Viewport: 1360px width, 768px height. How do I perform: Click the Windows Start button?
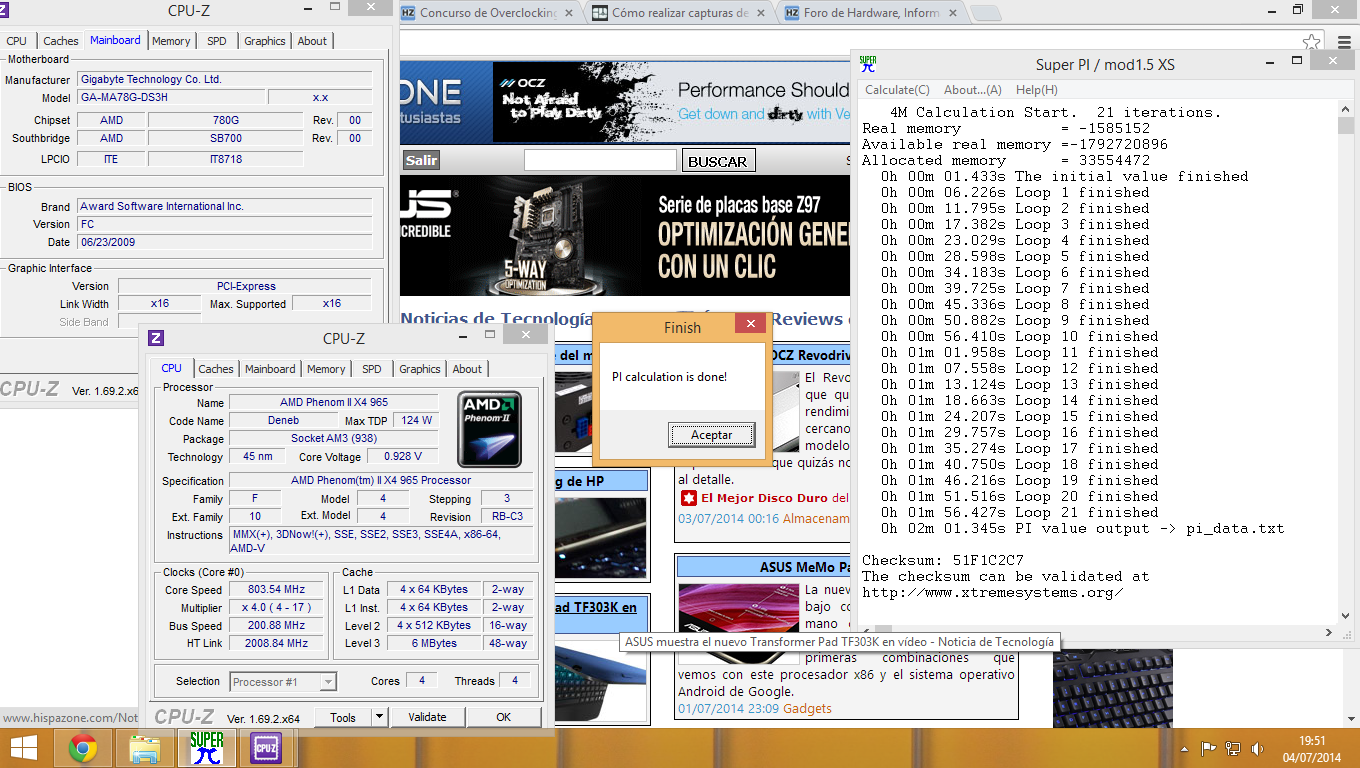point(24,748)
